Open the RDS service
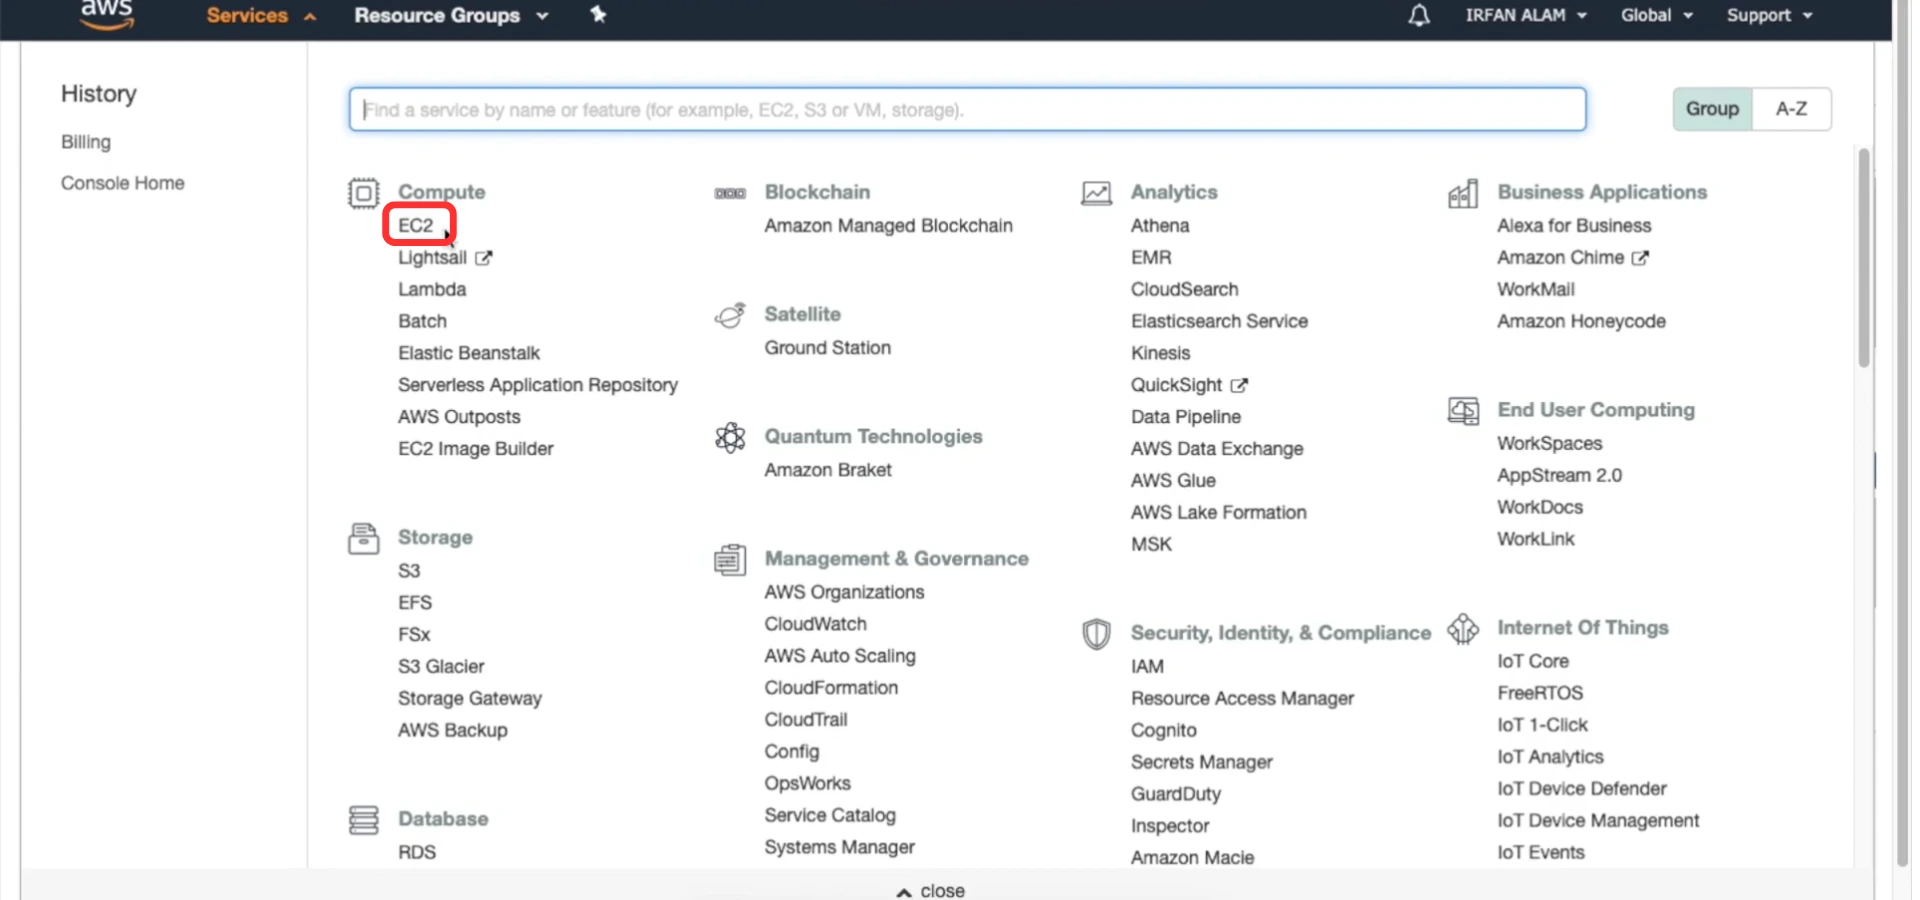 point(417,853)
